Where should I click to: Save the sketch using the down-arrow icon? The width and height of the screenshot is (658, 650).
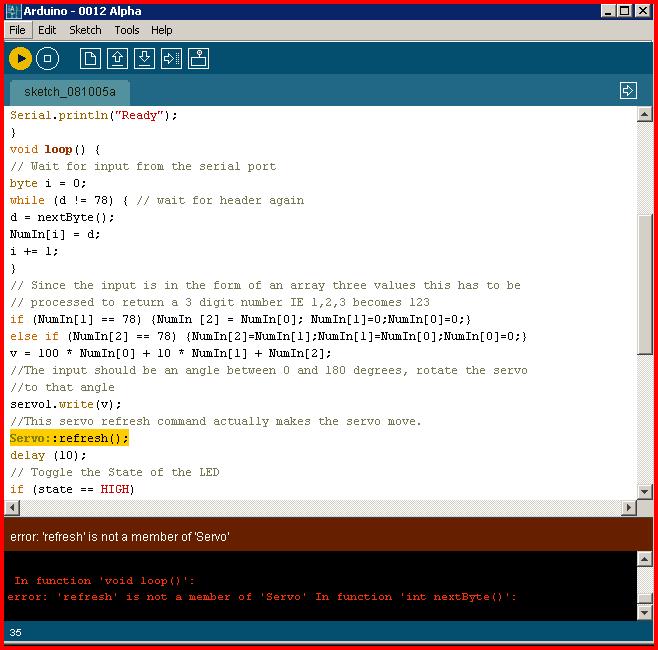point(144,59)
